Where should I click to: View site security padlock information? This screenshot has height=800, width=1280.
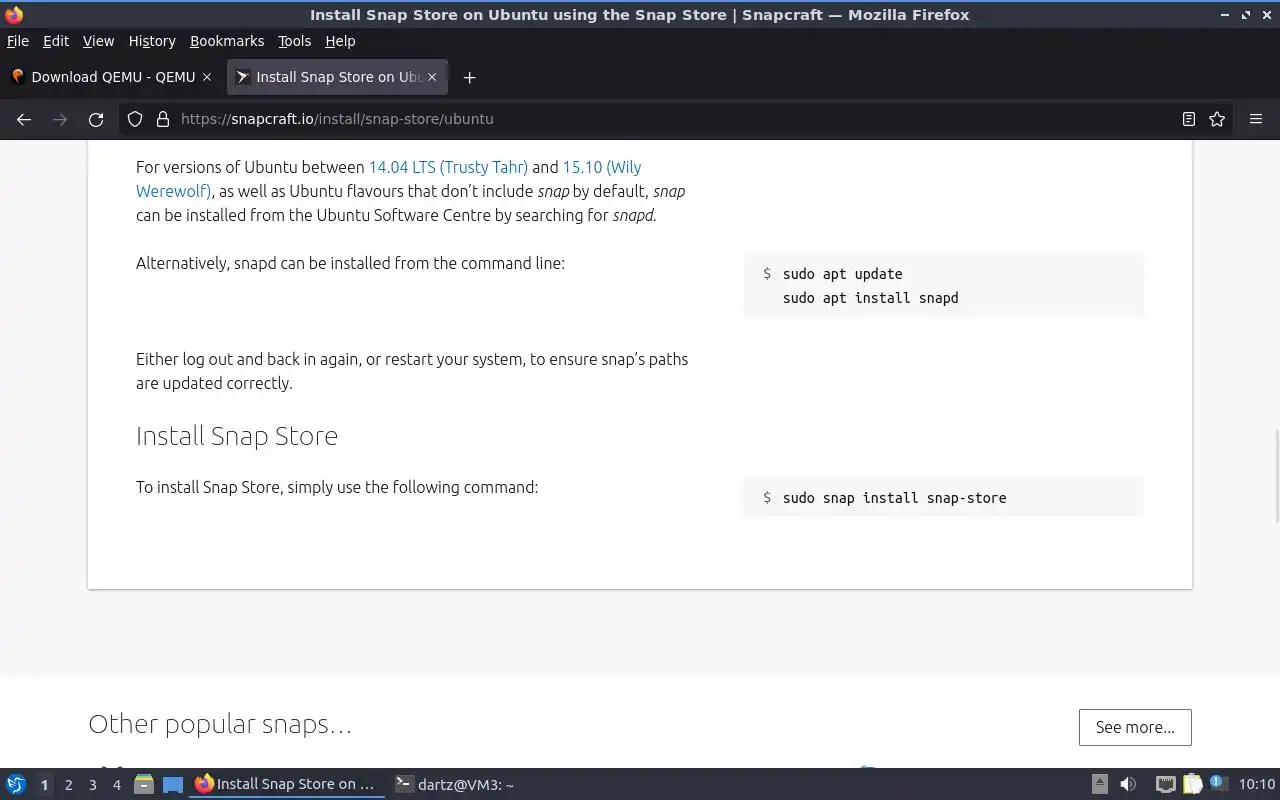(163, 119)
